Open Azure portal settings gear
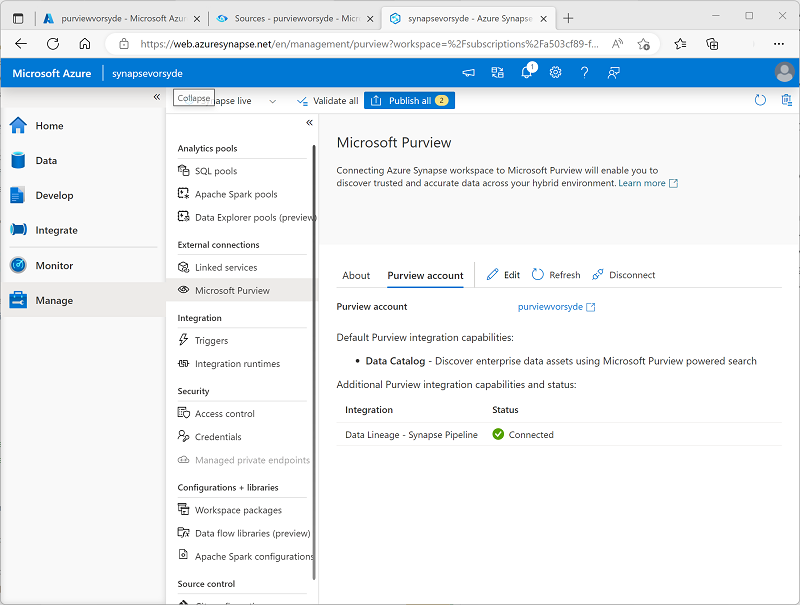 coord(555,72)
